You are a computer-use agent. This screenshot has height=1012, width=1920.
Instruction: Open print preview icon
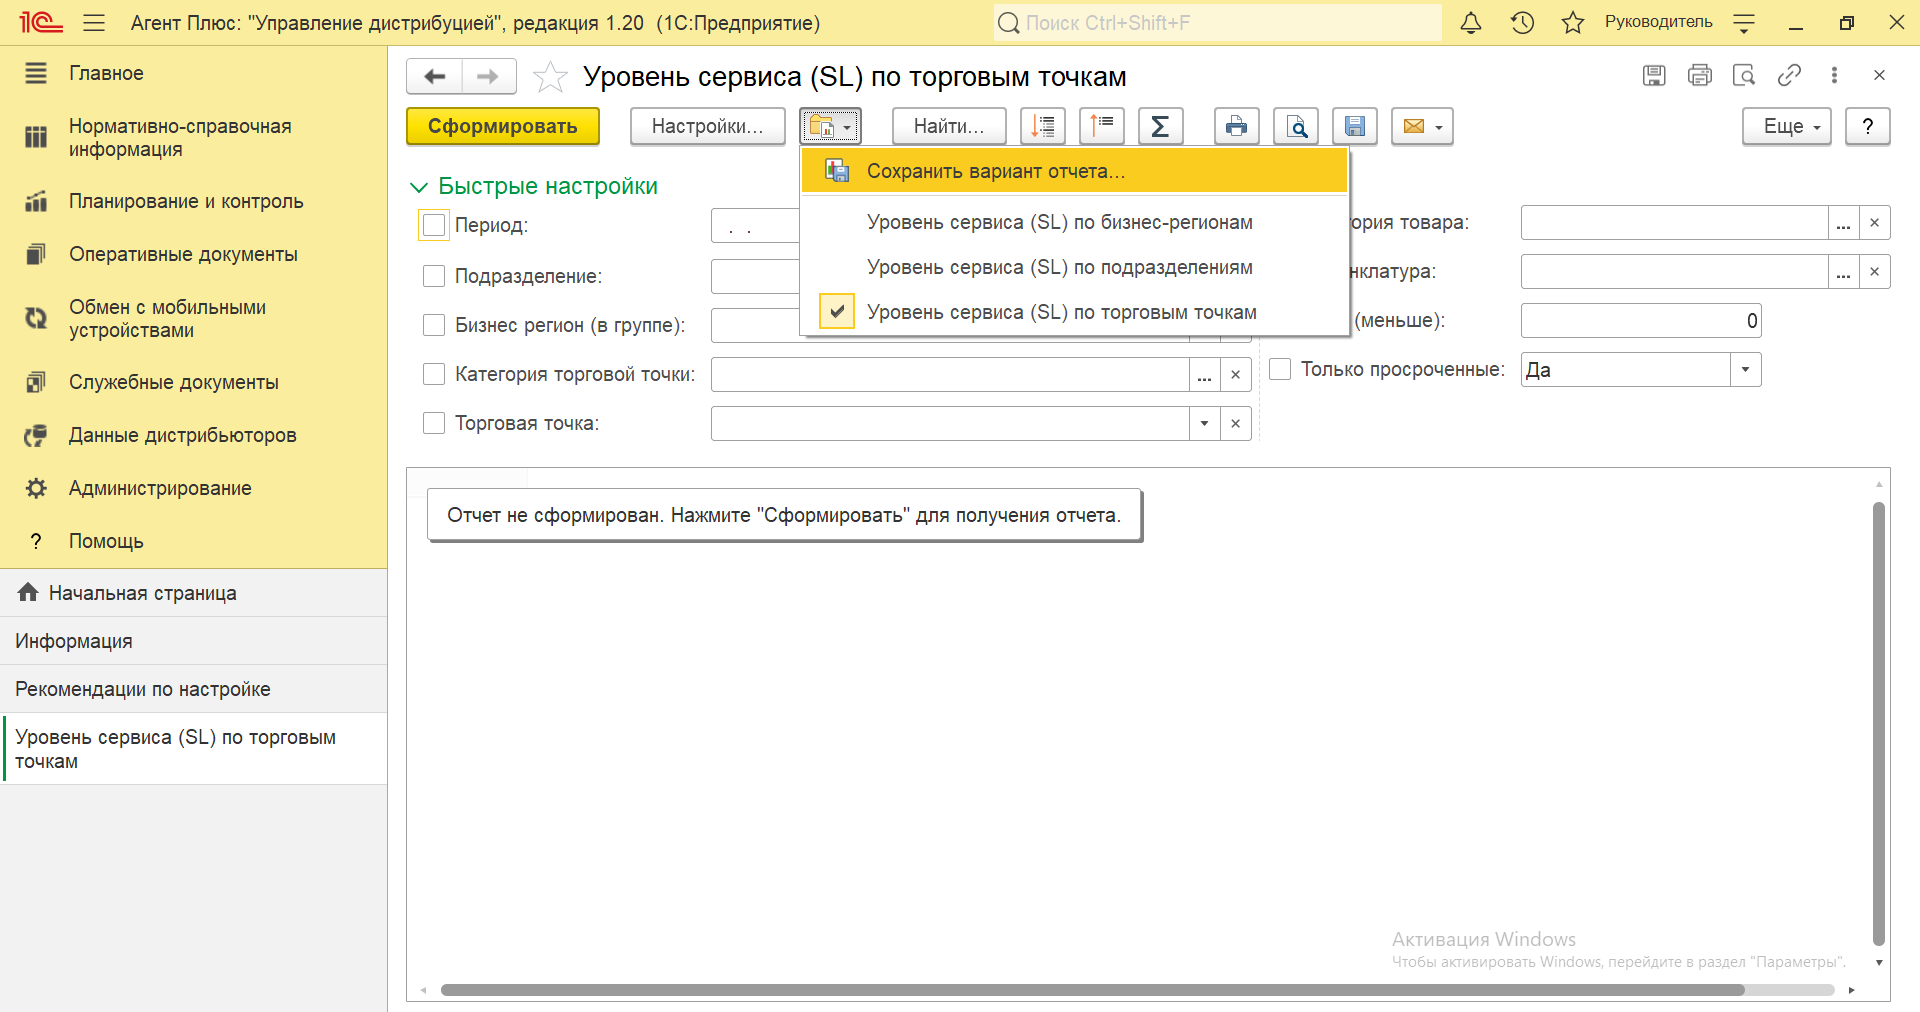tap(1296, 127)
